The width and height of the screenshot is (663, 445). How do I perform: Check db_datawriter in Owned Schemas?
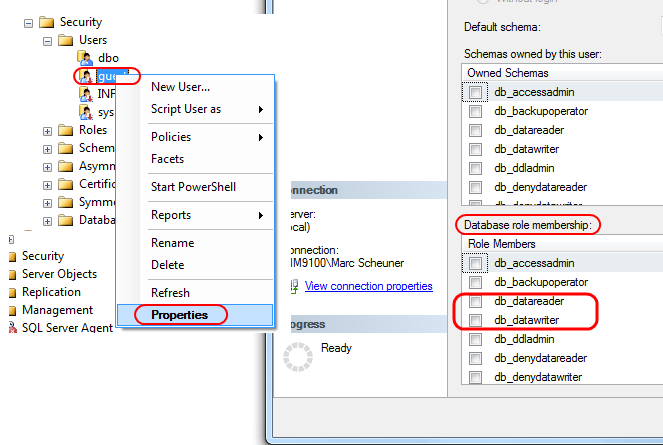coord(475,149)
